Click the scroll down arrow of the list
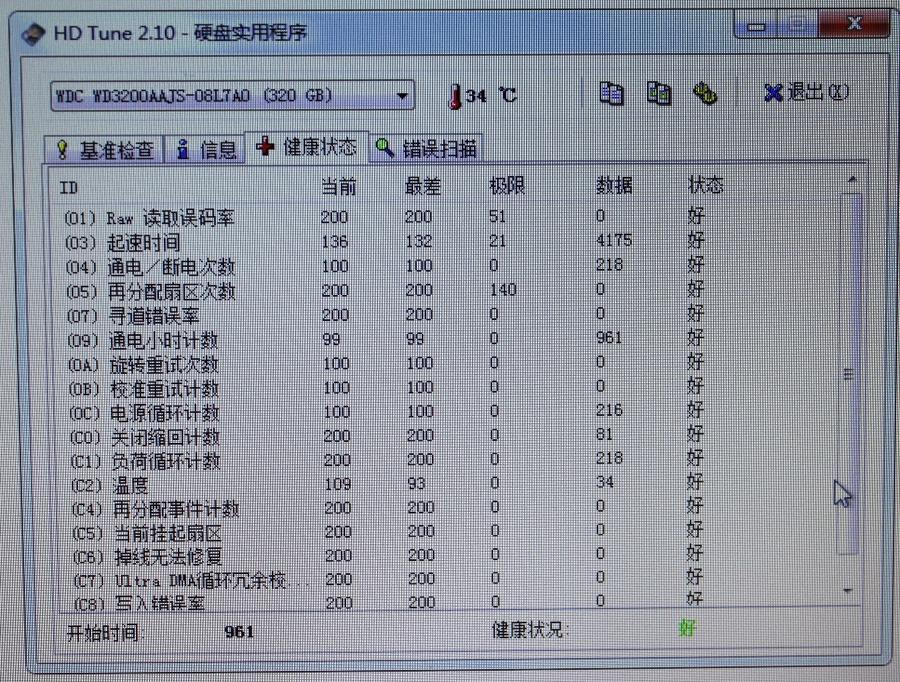Image resolution: width=900 pixels, height=682 pixels. click(x=848, y=591)
